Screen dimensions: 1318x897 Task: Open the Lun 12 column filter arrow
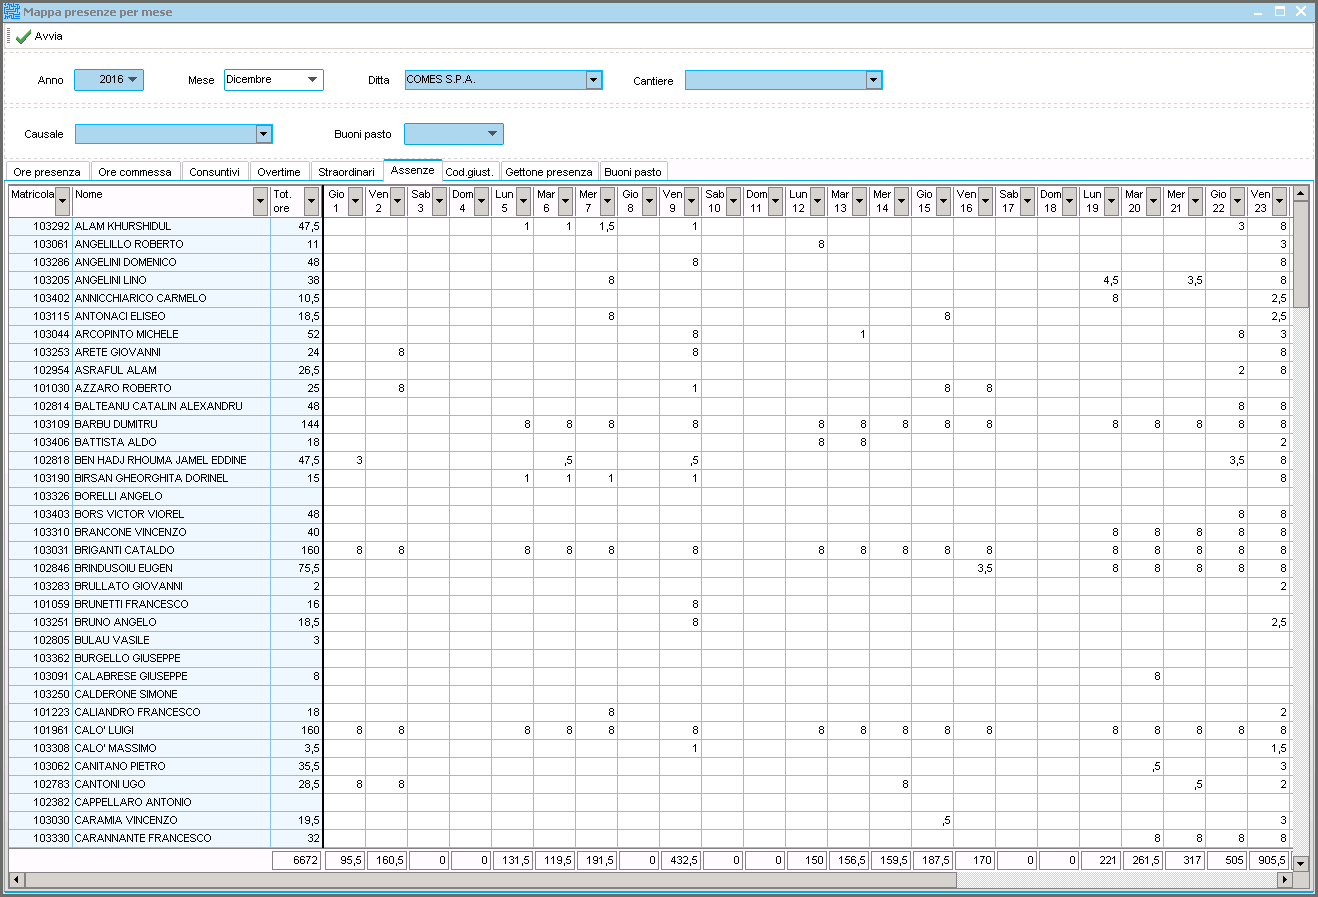coord(817,201)
